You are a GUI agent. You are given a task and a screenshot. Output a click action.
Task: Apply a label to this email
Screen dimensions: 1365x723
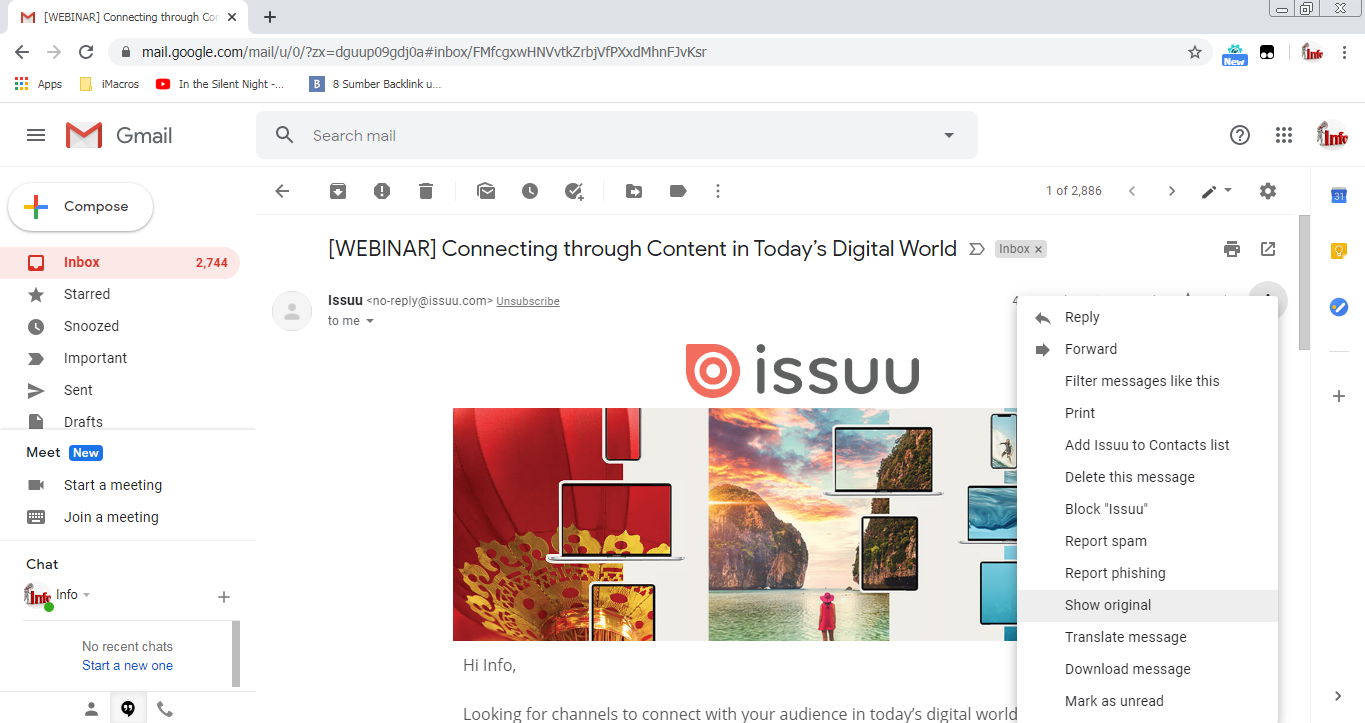678,191
